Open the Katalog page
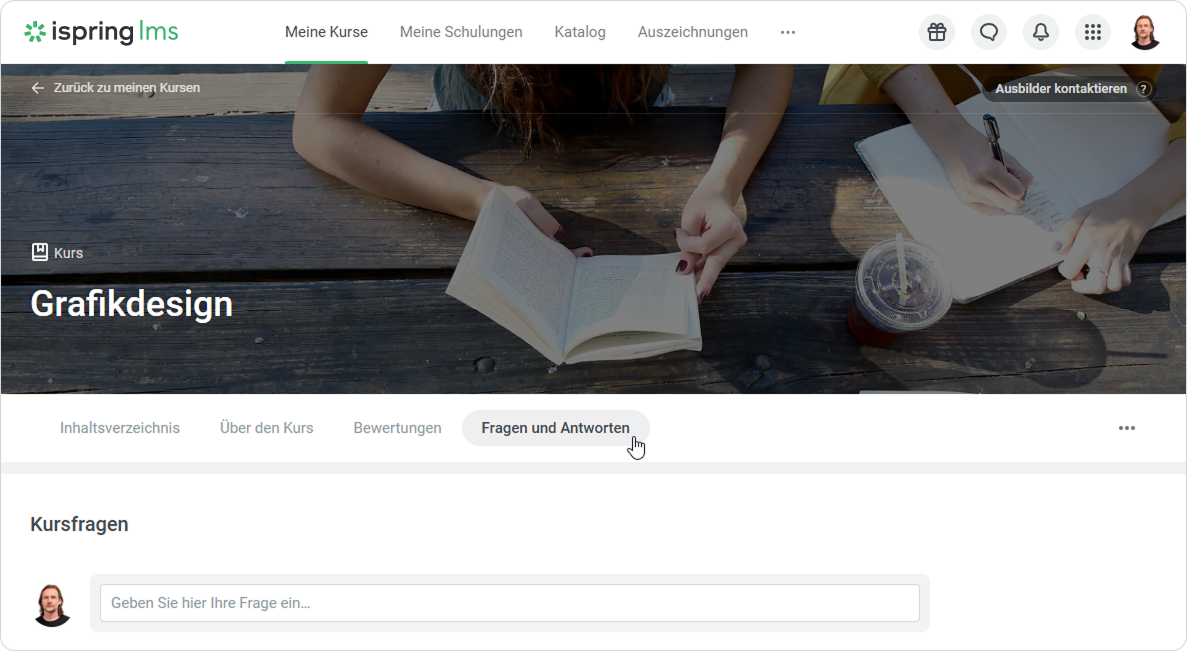 tap(580, 32)
